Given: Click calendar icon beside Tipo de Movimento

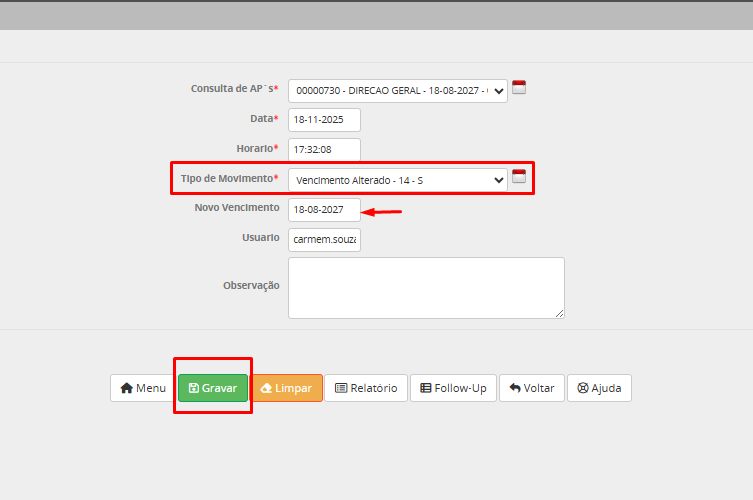Looking at the screenshot, I should click(x=519, y=177).
